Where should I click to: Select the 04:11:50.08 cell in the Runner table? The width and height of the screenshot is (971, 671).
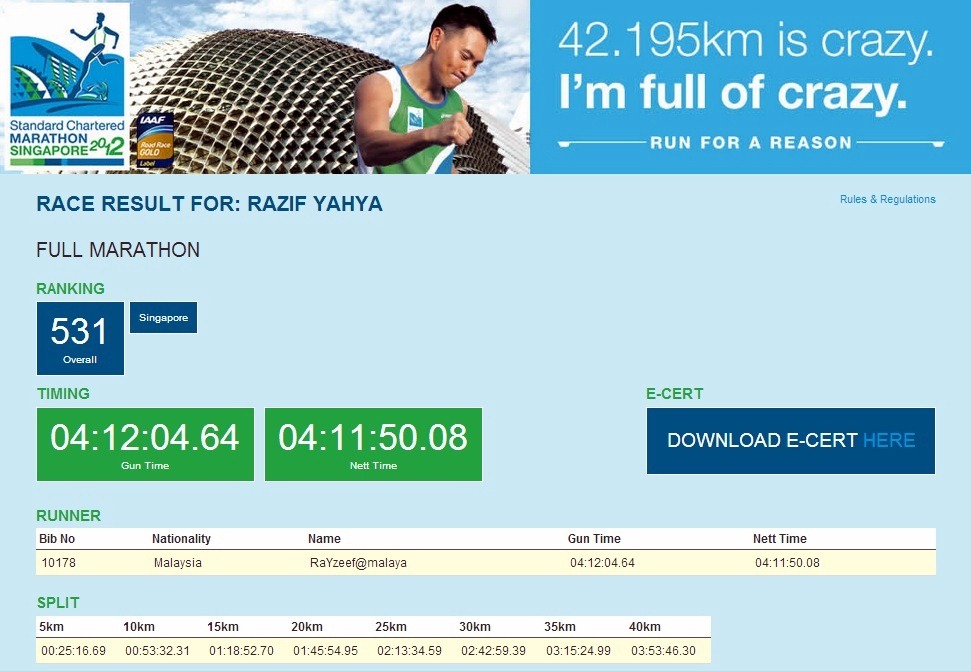[x=787, y=563]
